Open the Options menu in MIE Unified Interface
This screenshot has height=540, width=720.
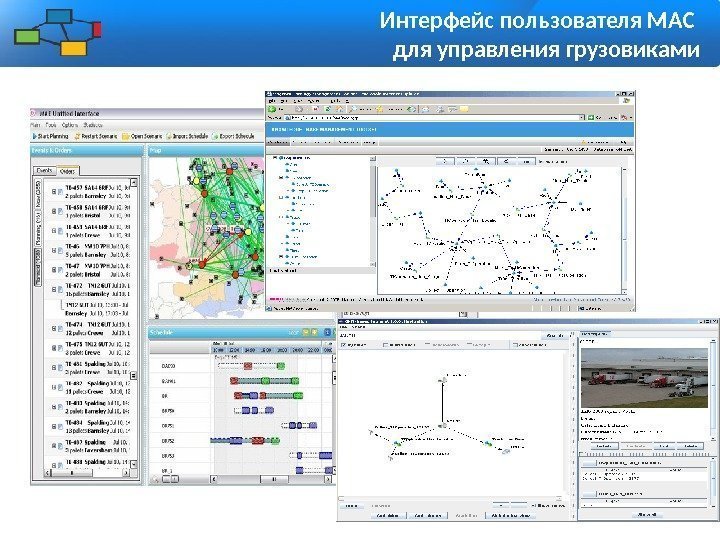70,125
